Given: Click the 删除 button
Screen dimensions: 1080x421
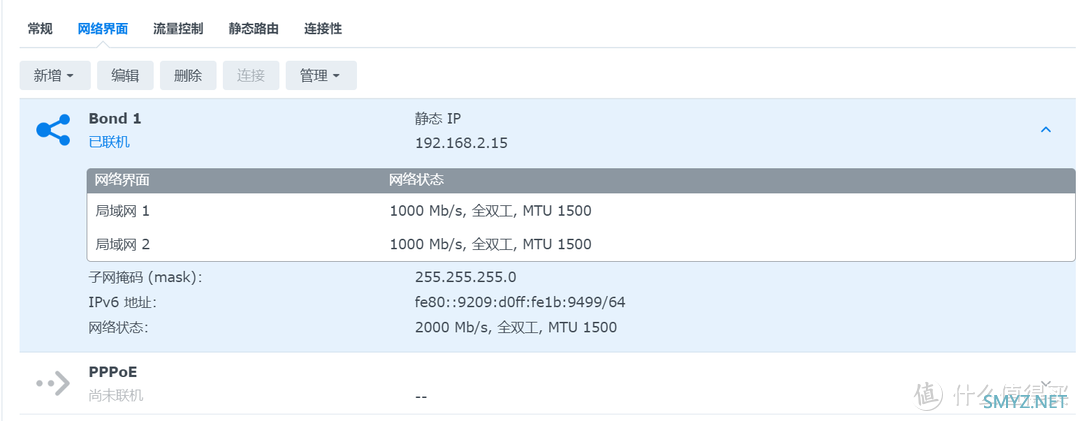Looking at the screenshot, I should pos(188,76).
